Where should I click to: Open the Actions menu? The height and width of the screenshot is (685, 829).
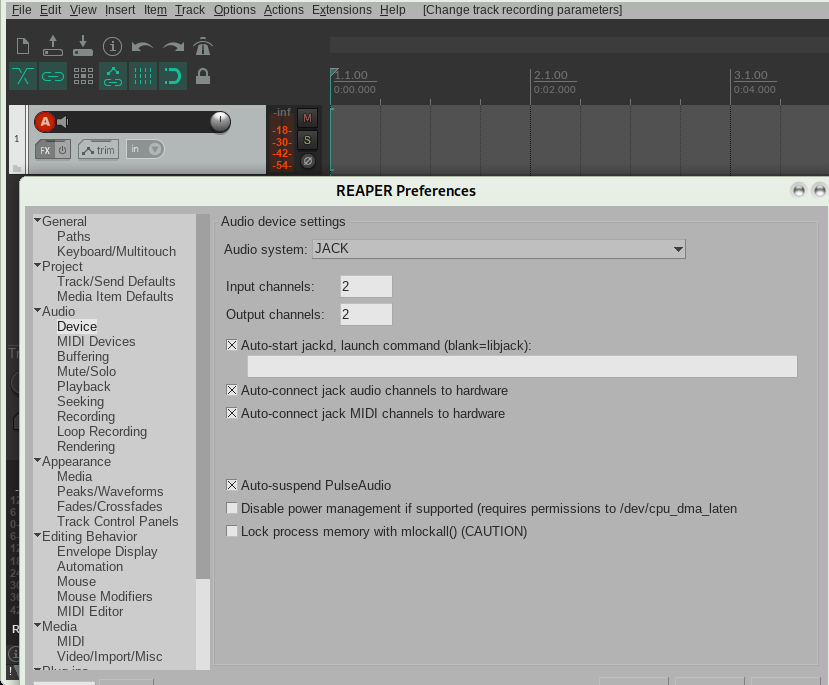point(284,10)
